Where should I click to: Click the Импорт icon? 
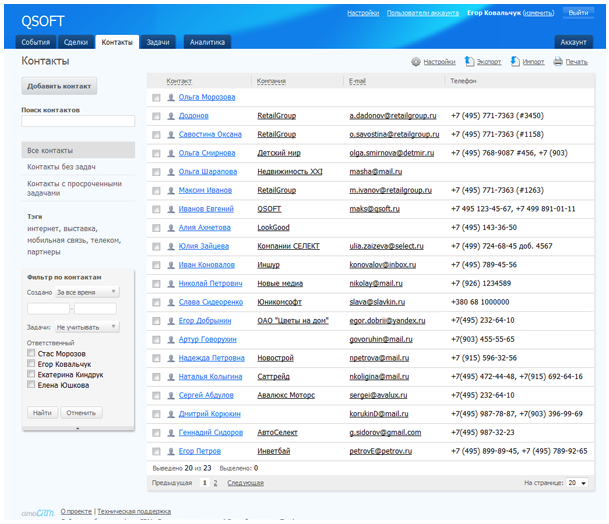pyautogui.click(x=514, y=62)
